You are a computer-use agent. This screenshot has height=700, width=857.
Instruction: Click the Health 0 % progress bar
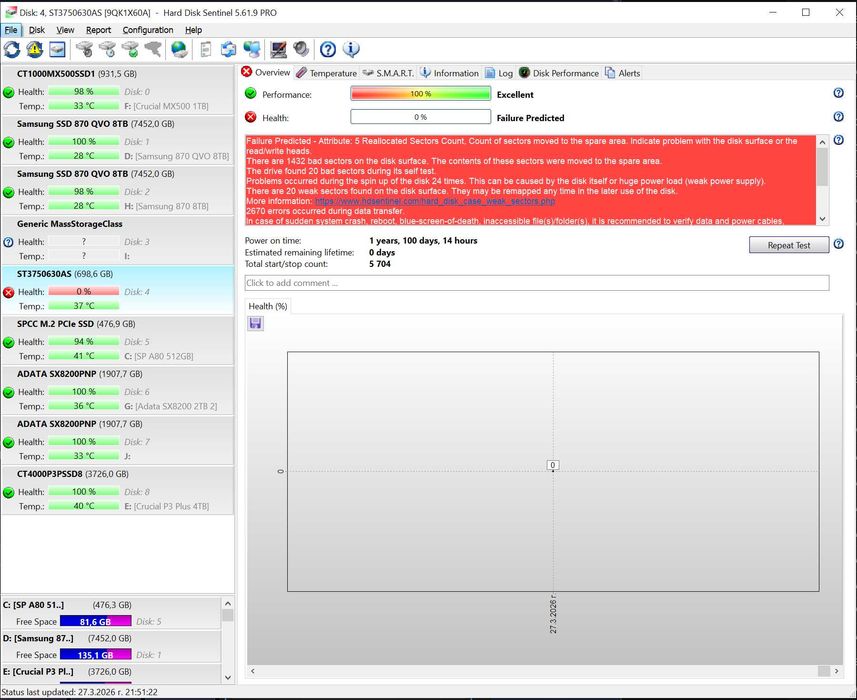[x=420, y=117]
